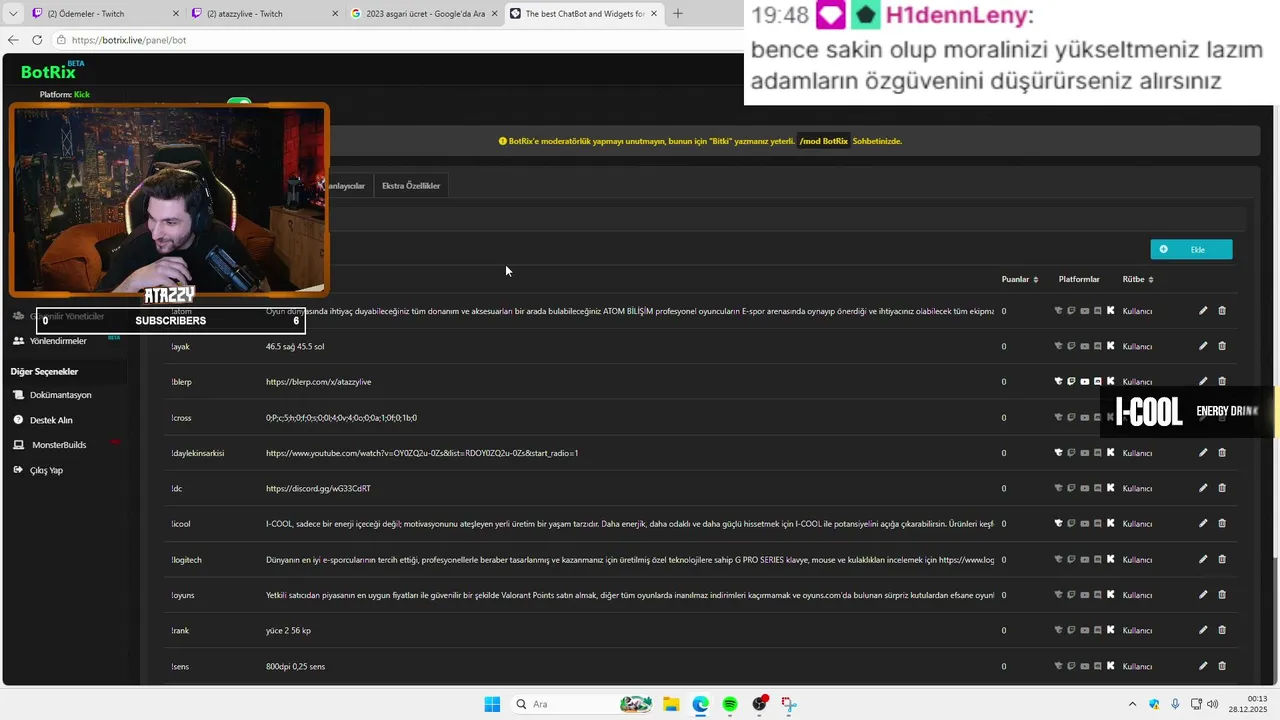The width and height of the screenshot is (1280, 720).
Task: Toggle Kick platform for !icool command
Action: click(x=1110, y=523)
